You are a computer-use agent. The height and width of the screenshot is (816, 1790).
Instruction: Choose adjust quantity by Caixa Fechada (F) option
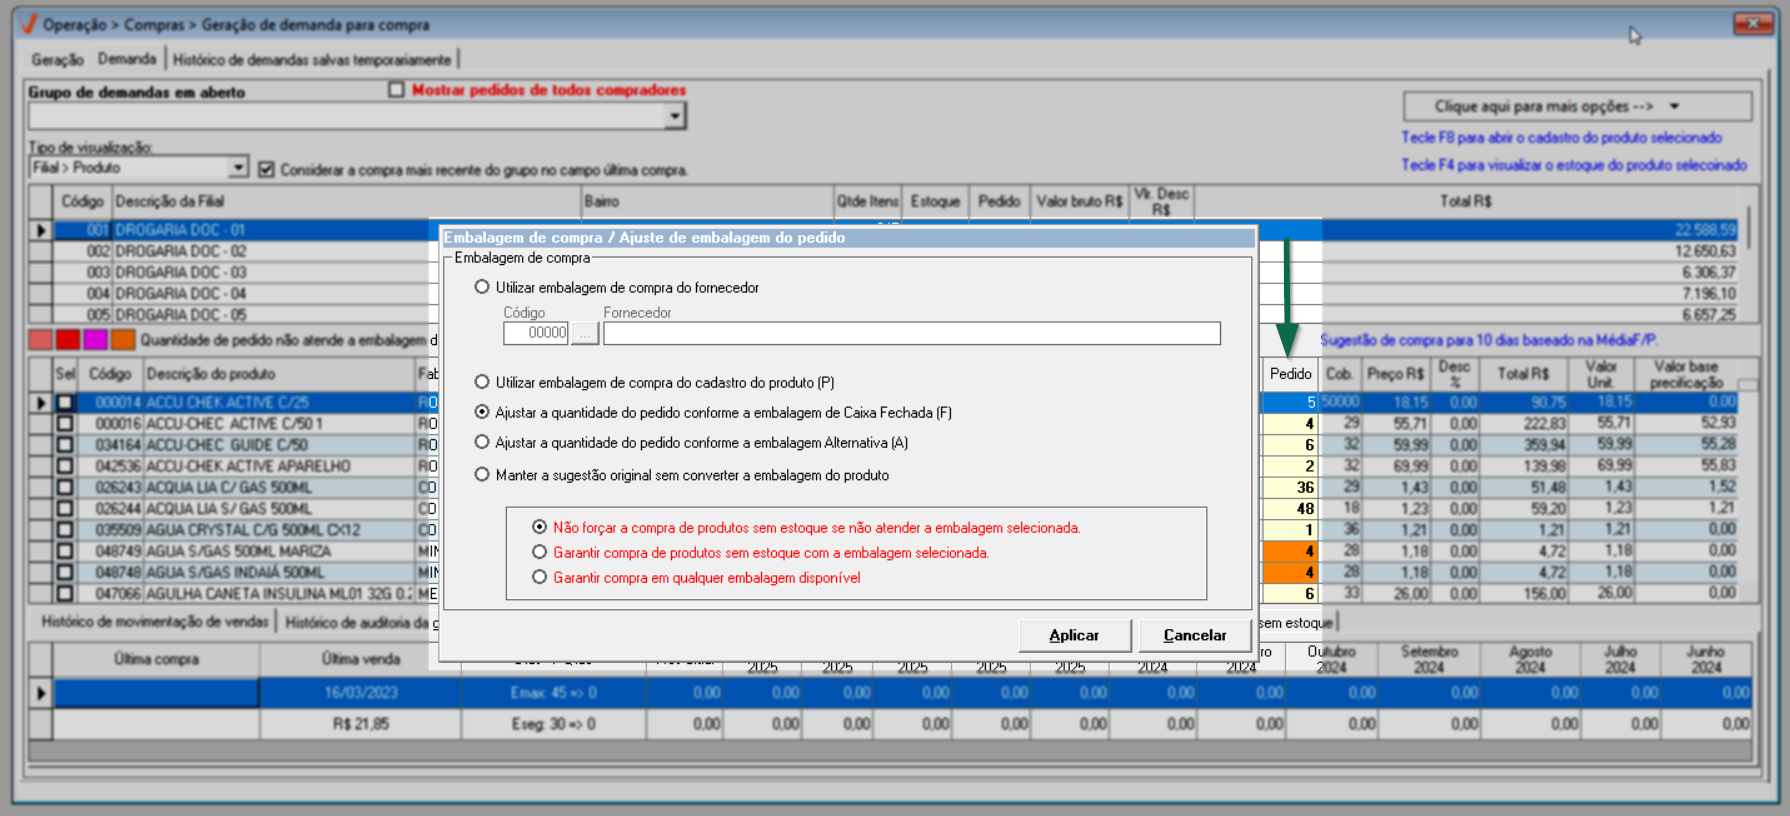pos(482,412)
